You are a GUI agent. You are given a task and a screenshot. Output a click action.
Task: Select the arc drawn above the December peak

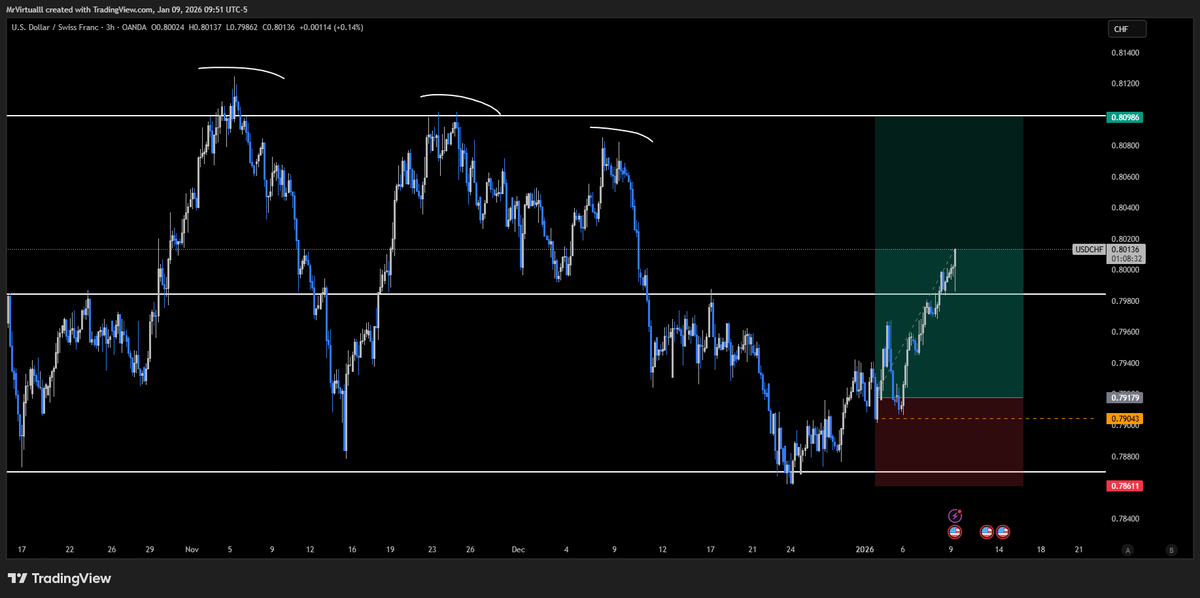coord(622,131)
